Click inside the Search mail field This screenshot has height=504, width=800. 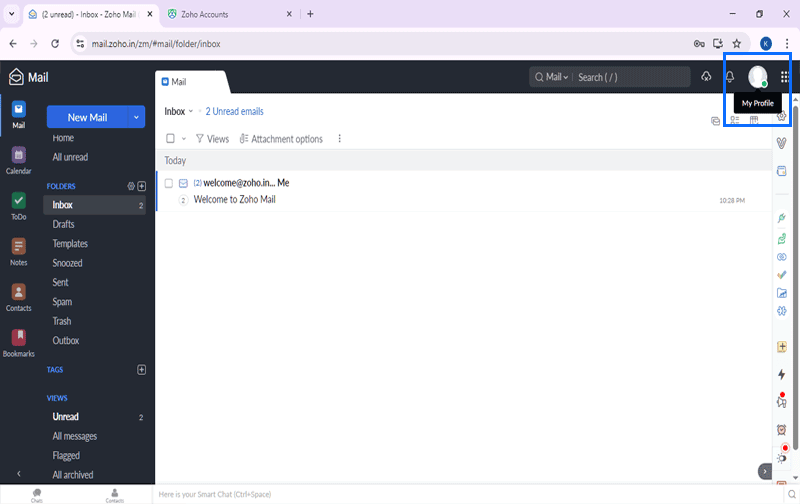pyautogui.click(x=632, y=77)
